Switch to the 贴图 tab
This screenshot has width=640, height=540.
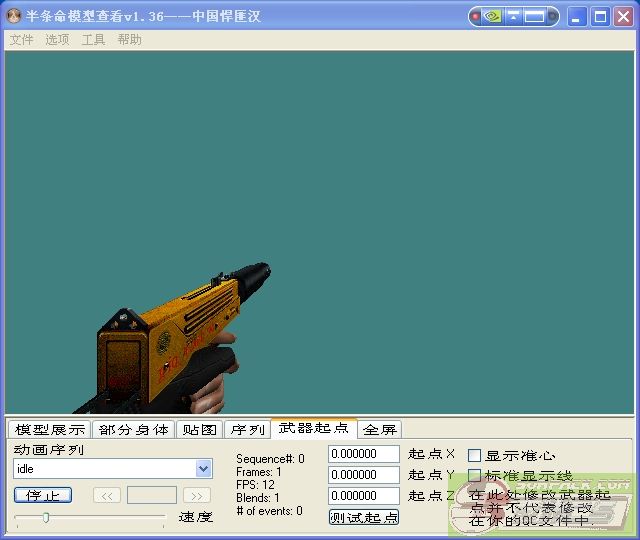tap(198, 430)
